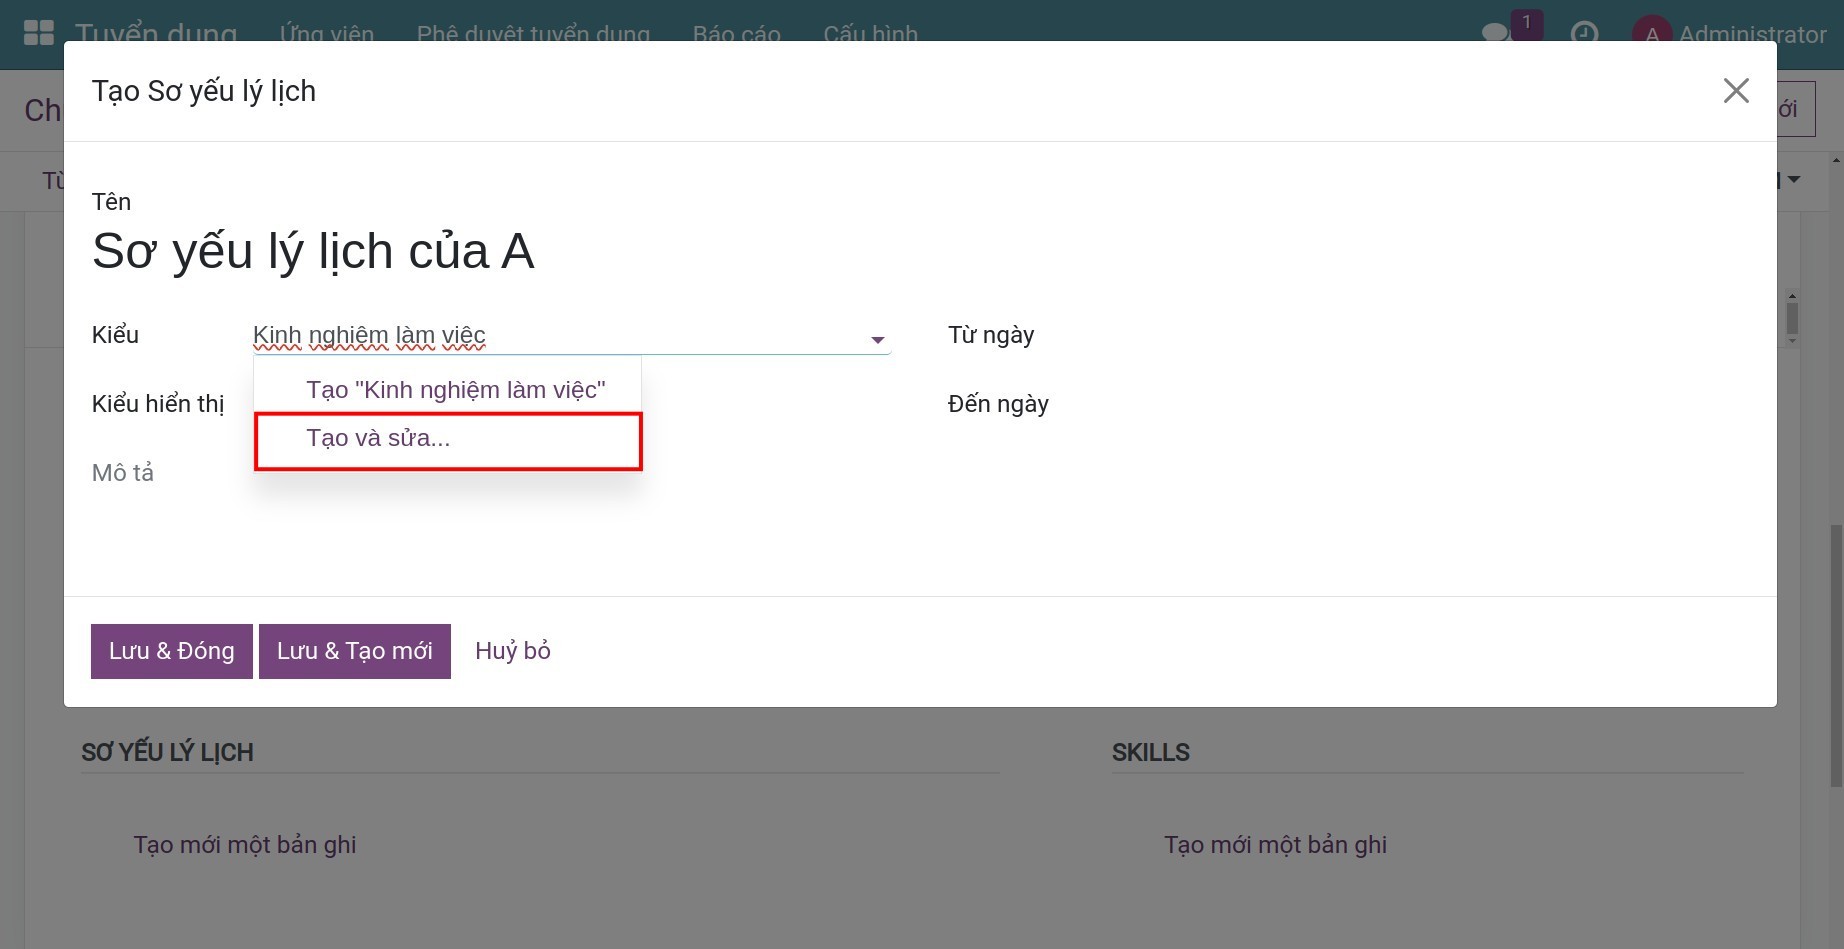This screenshot has width=1844, height=949.
Task: Click the Lưu & Đóng button
Action: click(x=171, y=651)
